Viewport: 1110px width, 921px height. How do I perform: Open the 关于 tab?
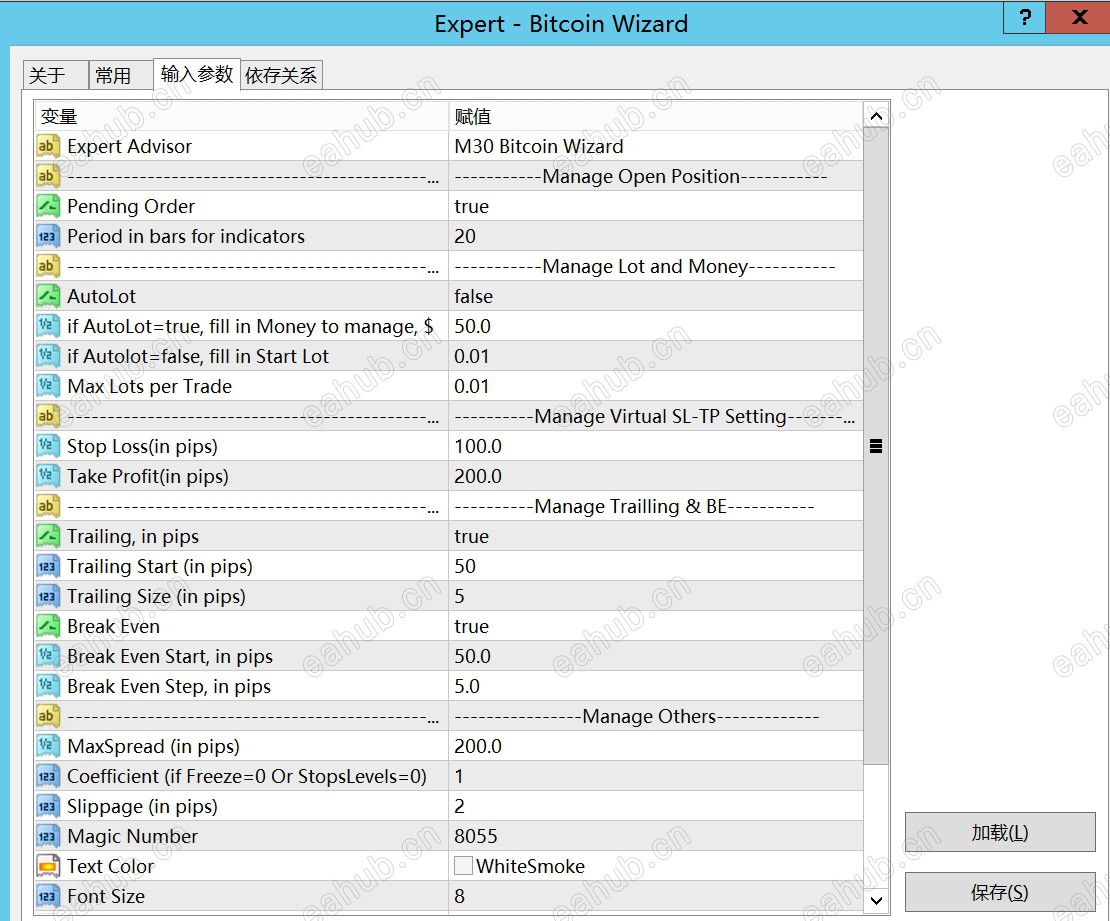tap(55, 75)
